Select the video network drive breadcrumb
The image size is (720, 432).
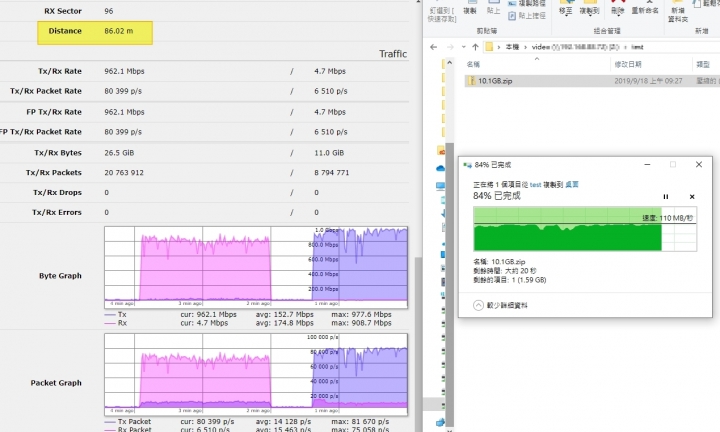tap(575, 47)
